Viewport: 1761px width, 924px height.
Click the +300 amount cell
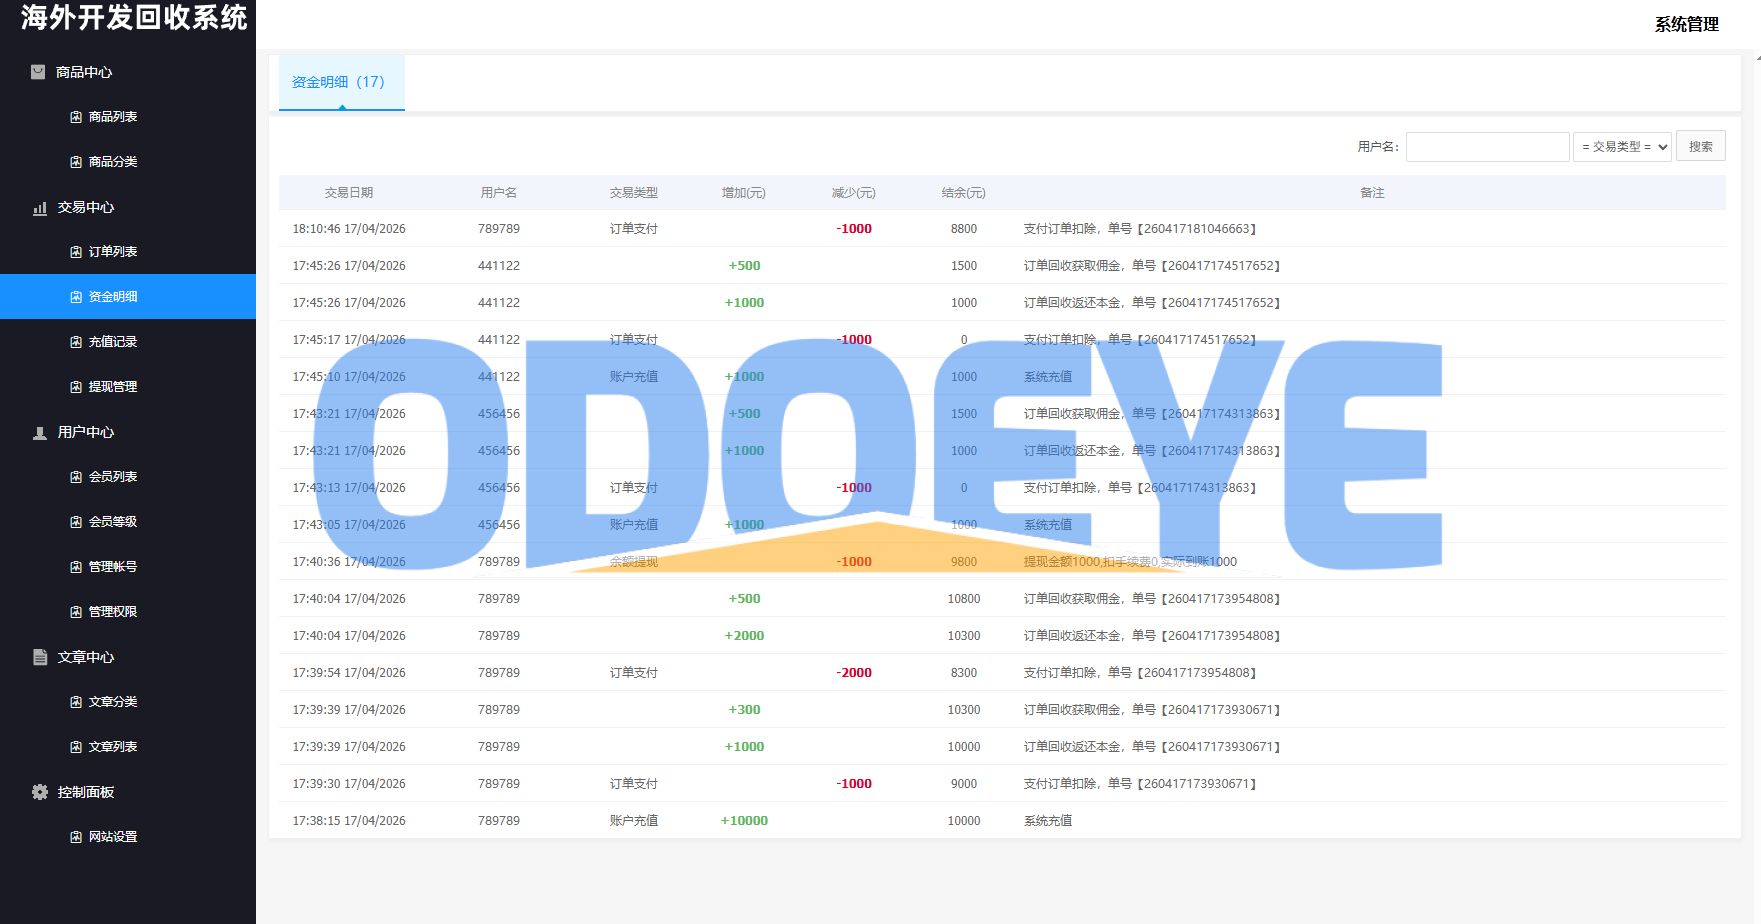tap(744, 710)
